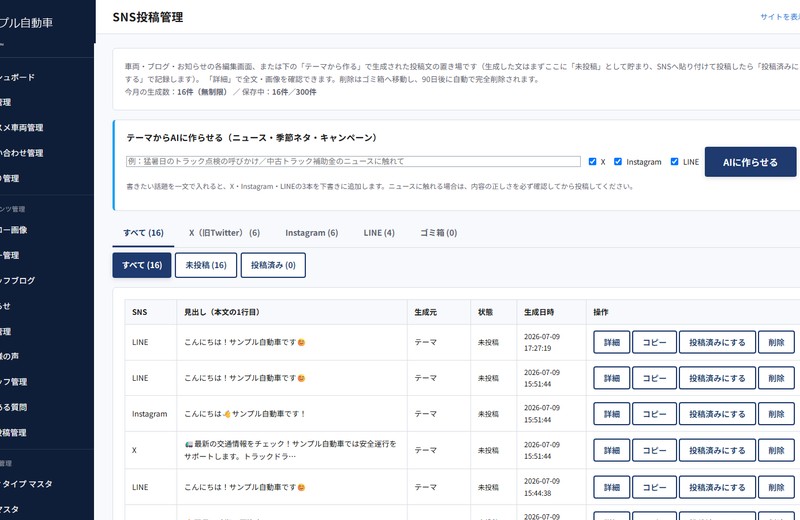Mark the X post as 投稿済み
Viewport: 800px width, 520px height.
(717, 451)
